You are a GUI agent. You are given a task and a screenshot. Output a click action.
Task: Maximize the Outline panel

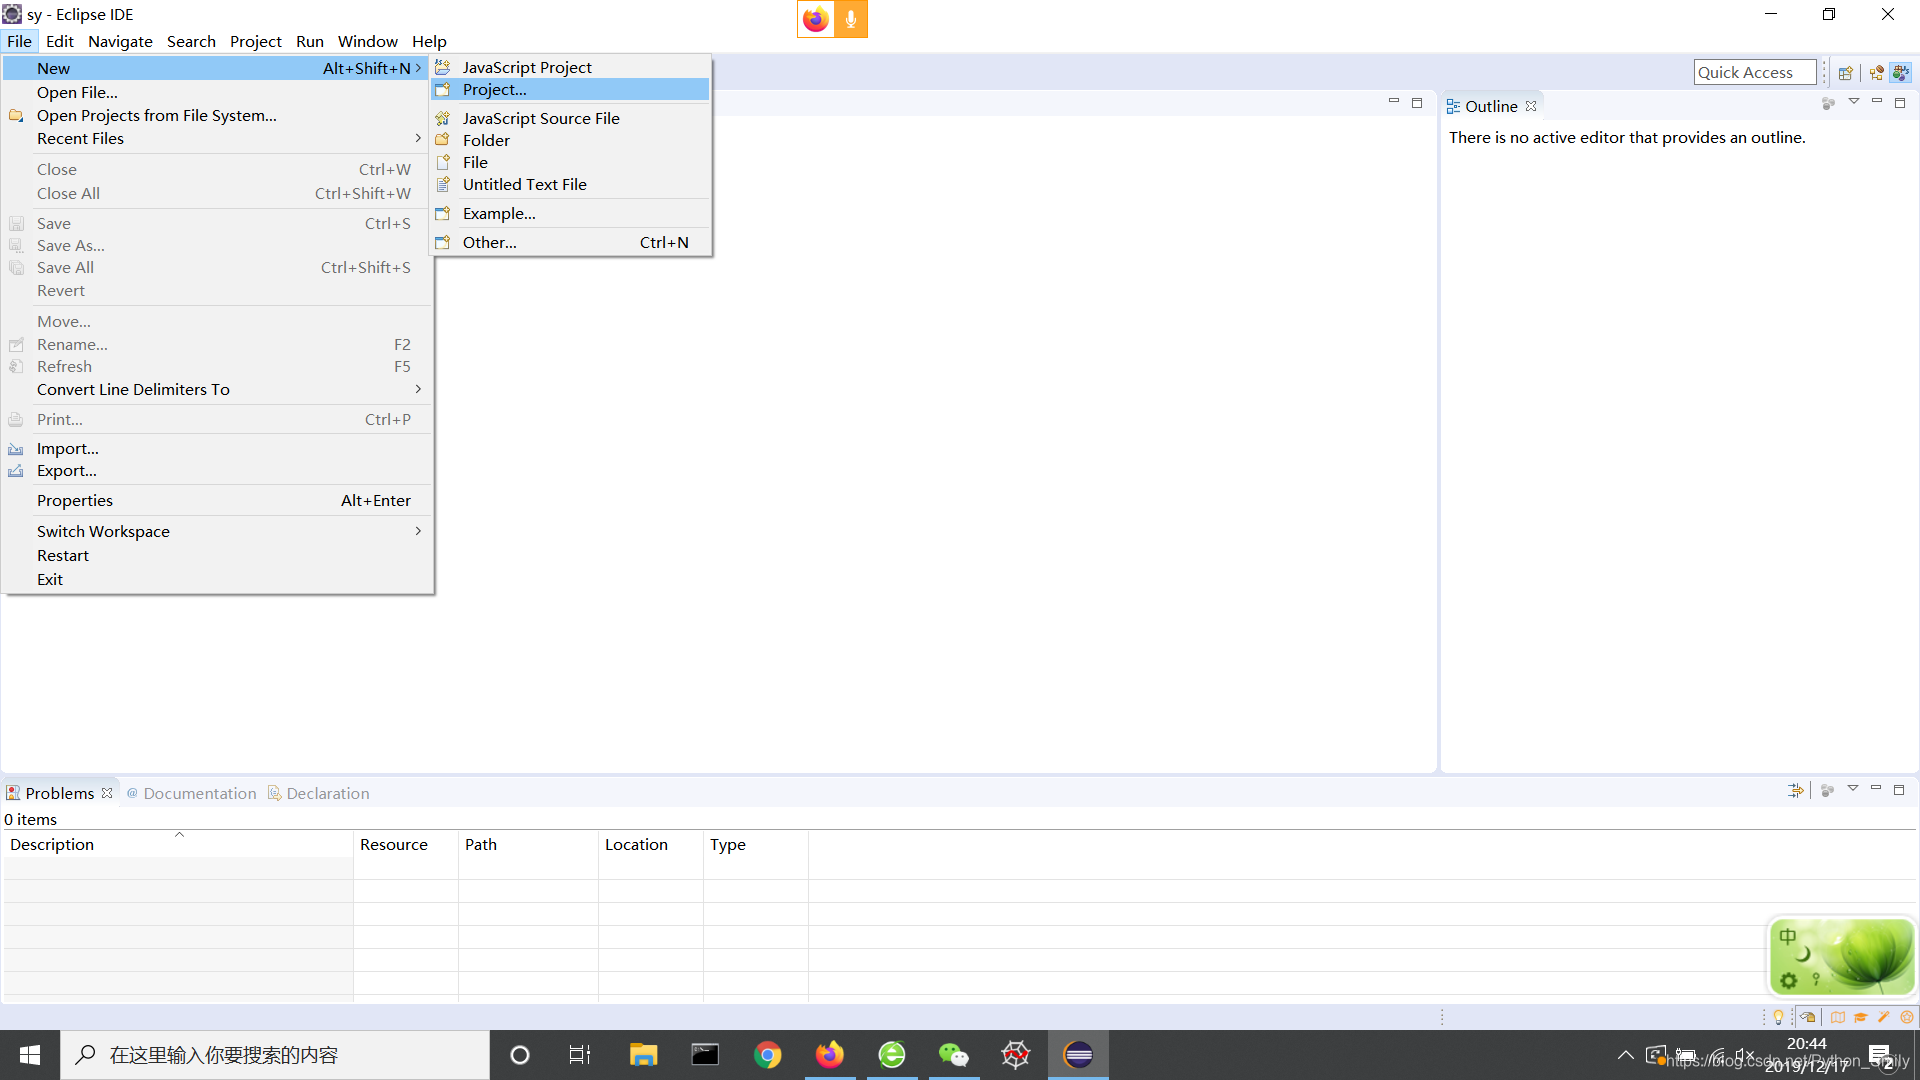pyautogui.click(x=1901, y=102)
